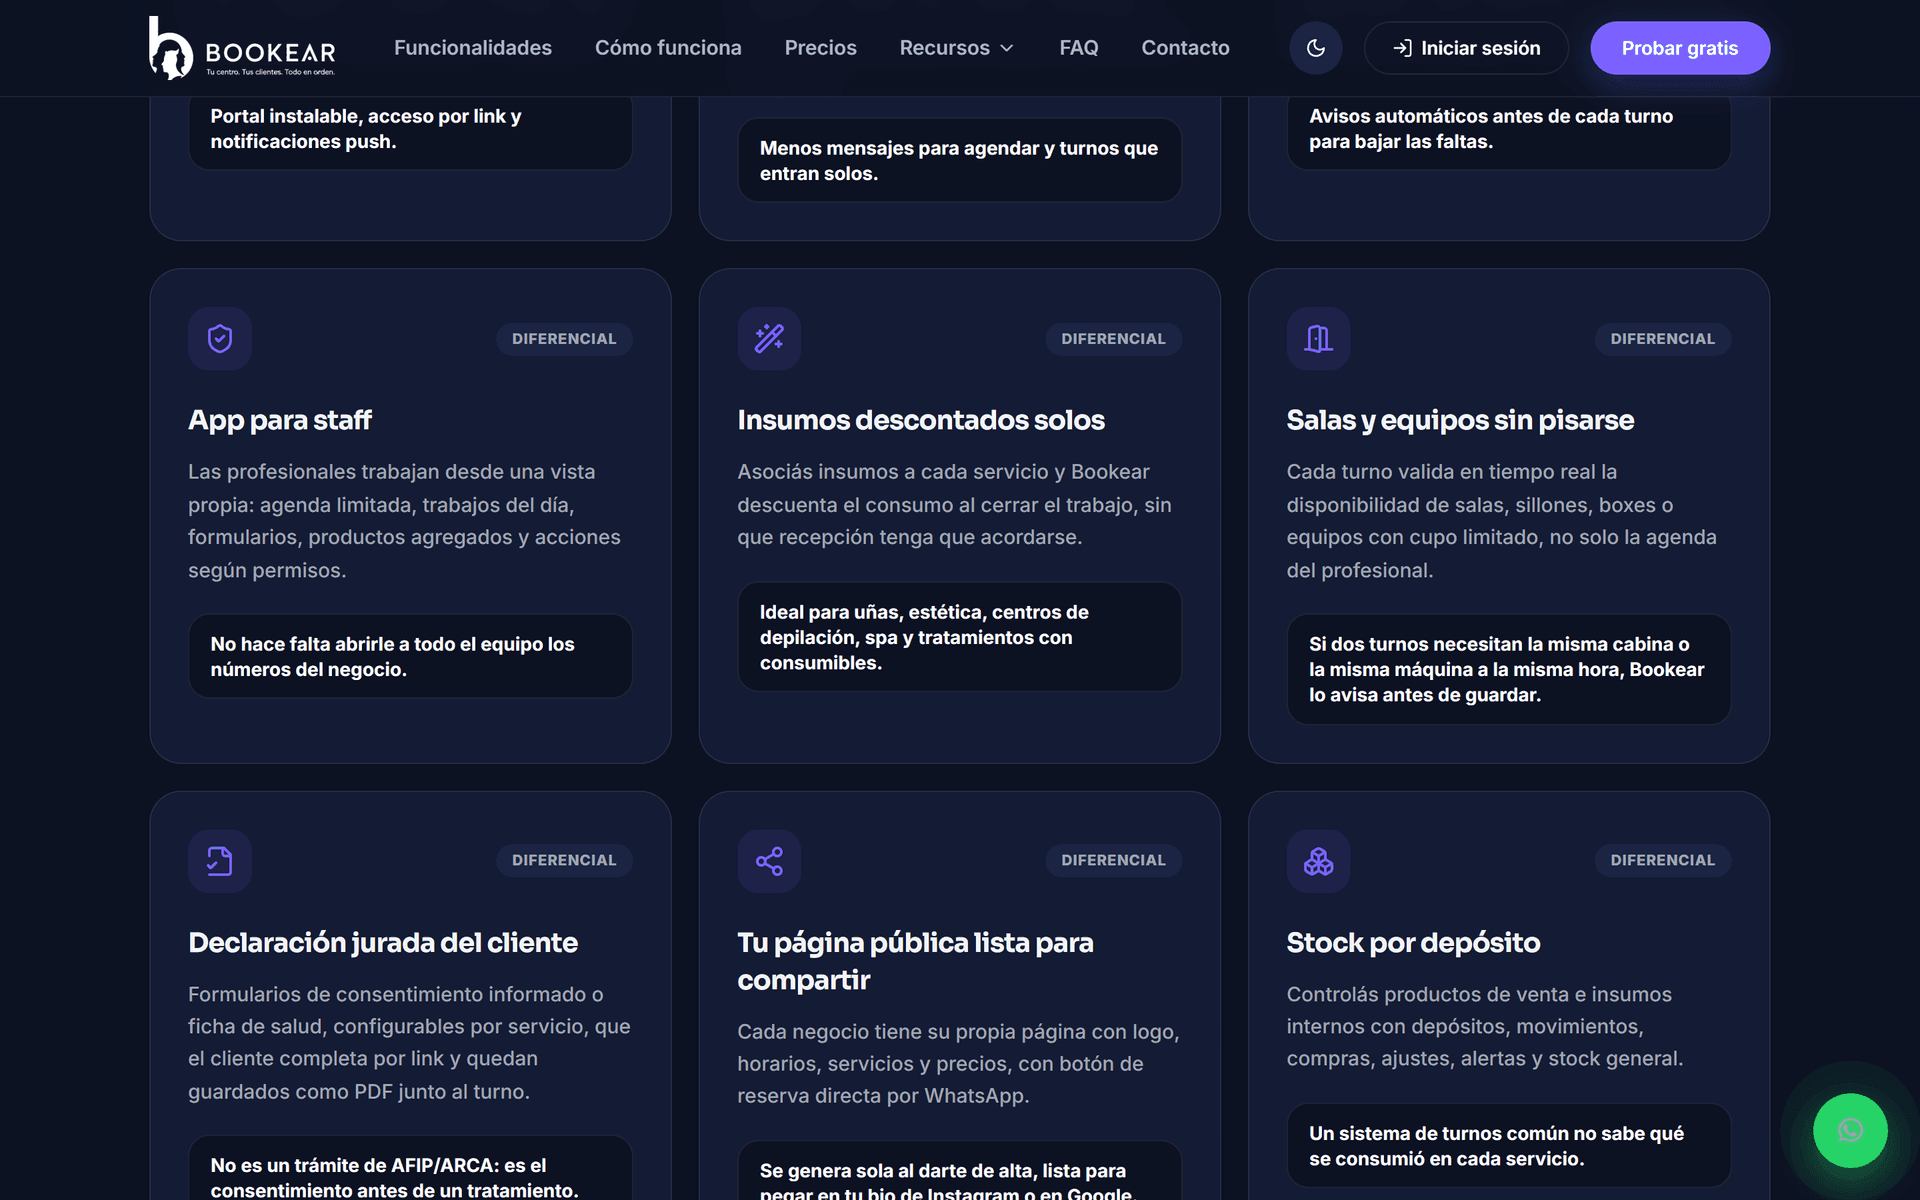
Task: Click DIFERENCIAL badge on App para staff card
Action: (x=564, y=339)
